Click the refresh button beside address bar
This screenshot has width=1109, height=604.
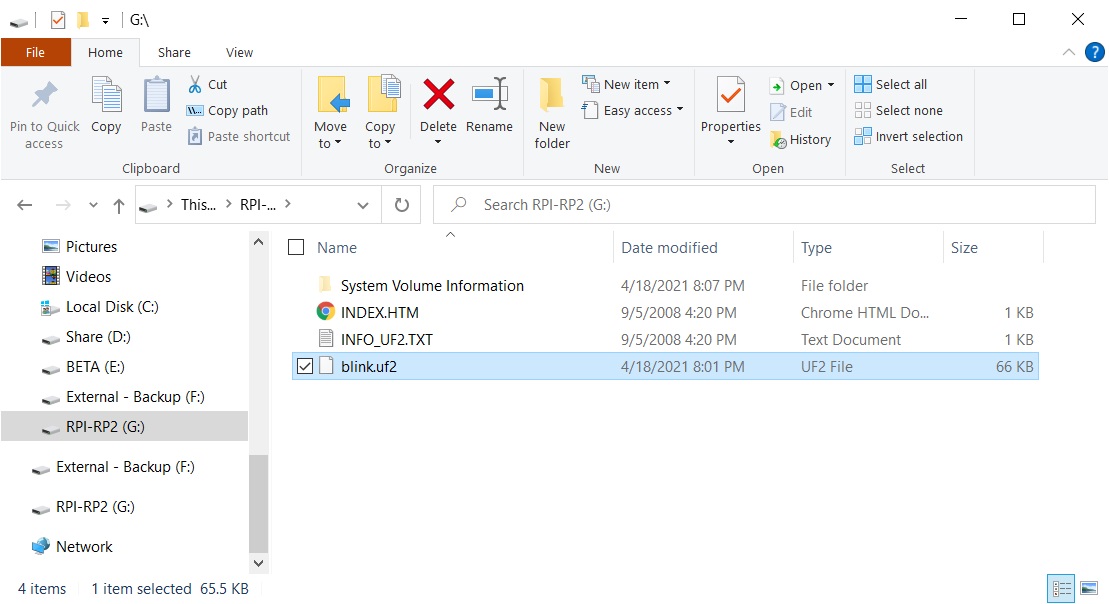tap(402, 205)
